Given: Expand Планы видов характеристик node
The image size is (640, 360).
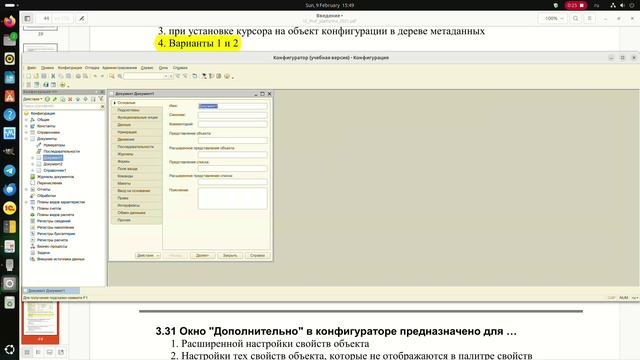Looking at the screenshot, I should pyautogui.click(x=27, y=202).
